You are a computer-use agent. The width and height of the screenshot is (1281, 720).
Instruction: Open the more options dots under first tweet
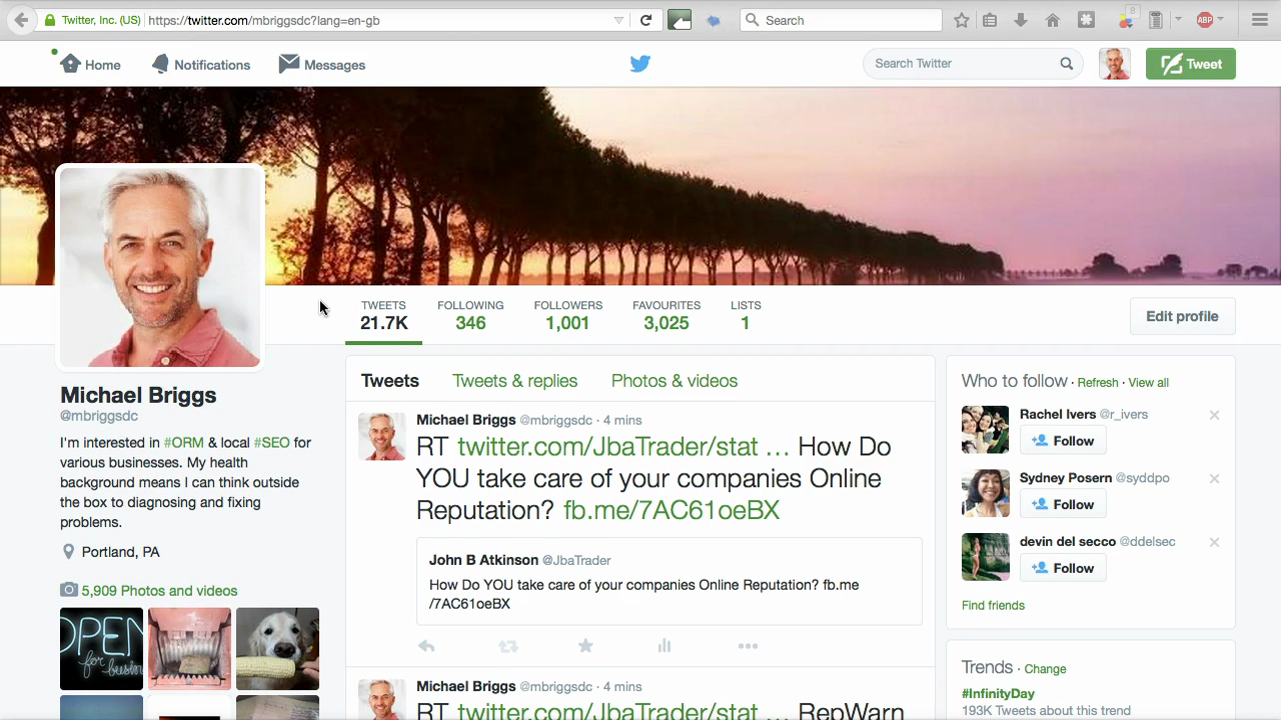(x=748, y=646)
